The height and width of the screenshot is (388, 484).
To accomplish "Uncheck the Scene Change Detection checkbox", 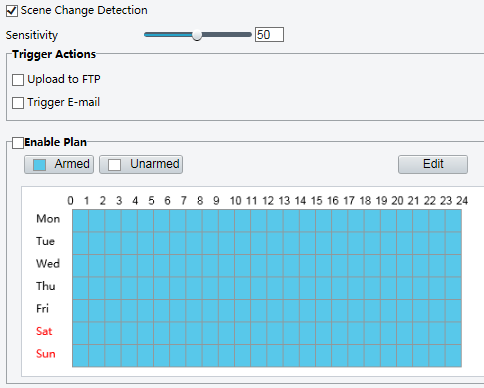I will pyautogui.click(x=12, y=11).
